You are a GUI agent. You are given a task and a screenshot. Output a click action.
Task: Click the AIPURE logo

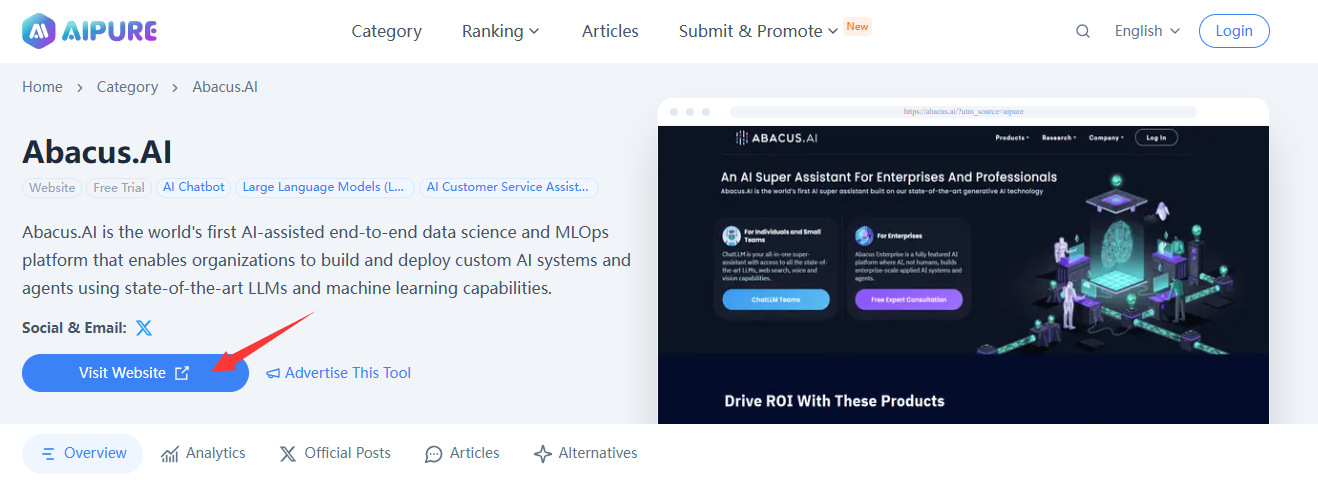click(89, 31)
